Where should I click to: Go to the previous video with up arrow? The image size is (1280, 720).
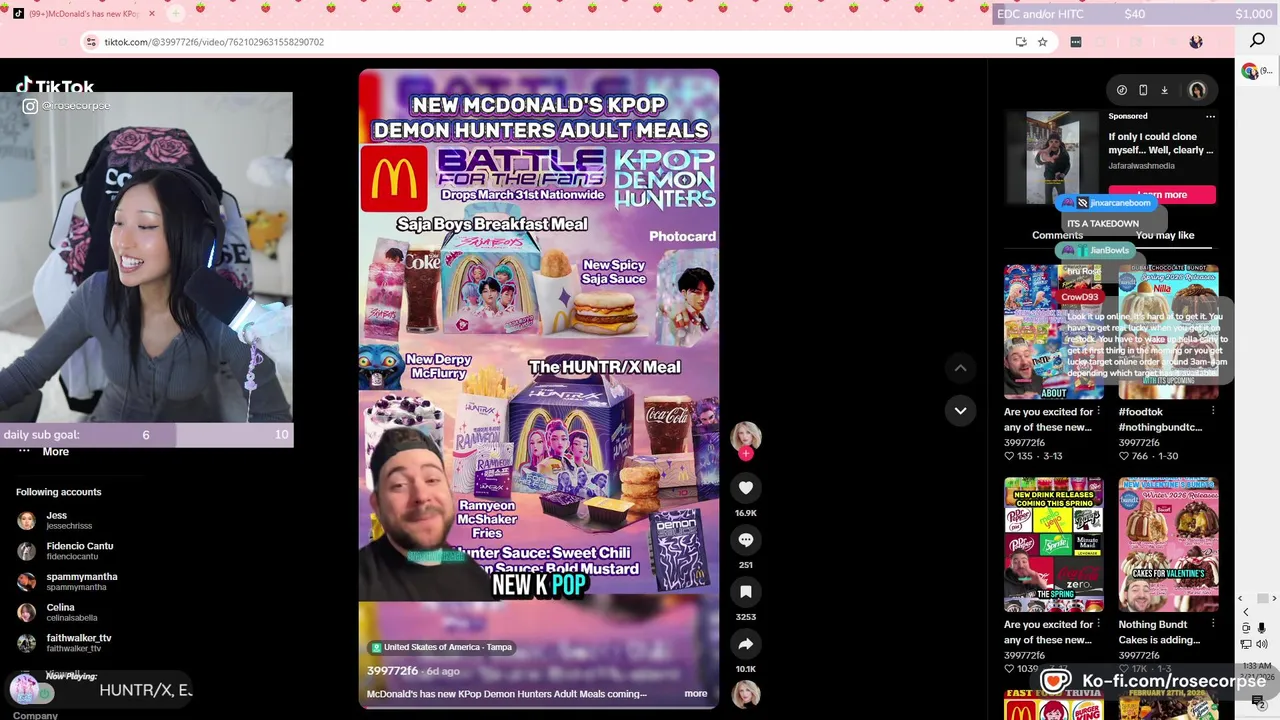[x=960, y=368]
